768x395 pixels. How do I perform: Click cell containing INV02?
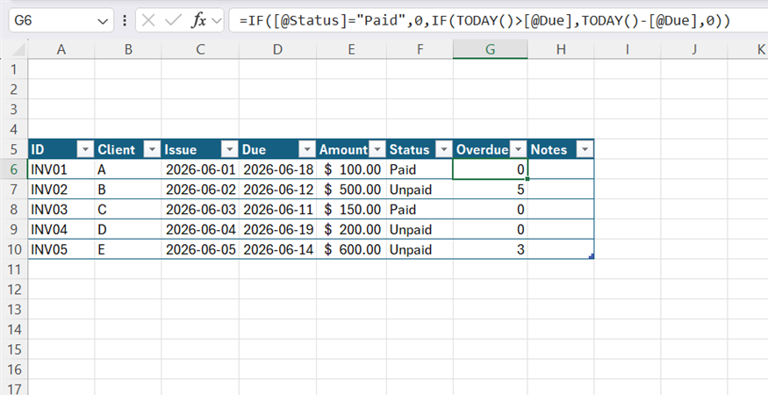(x=61, y=190)
